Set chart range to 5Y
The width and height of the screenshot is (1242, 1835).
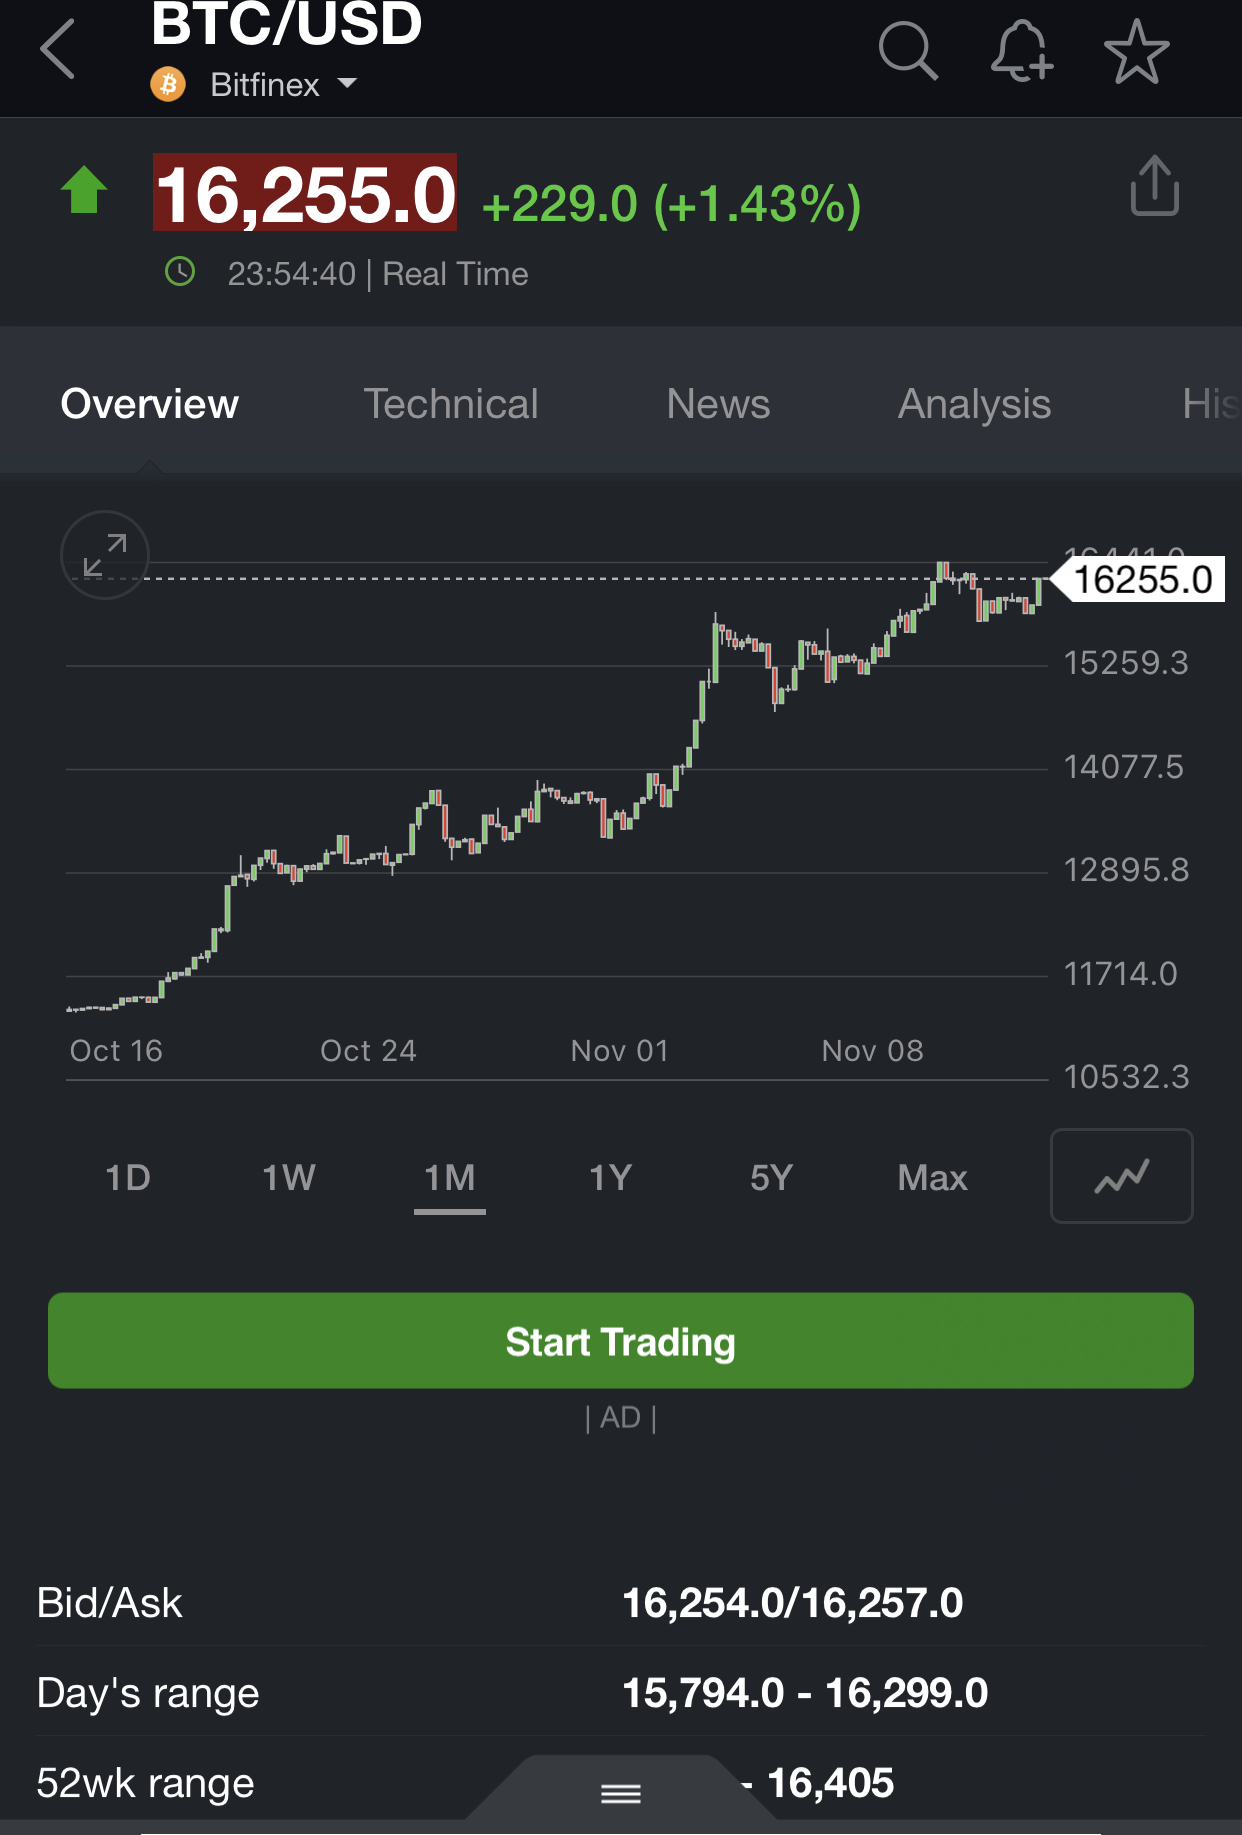771,1178
